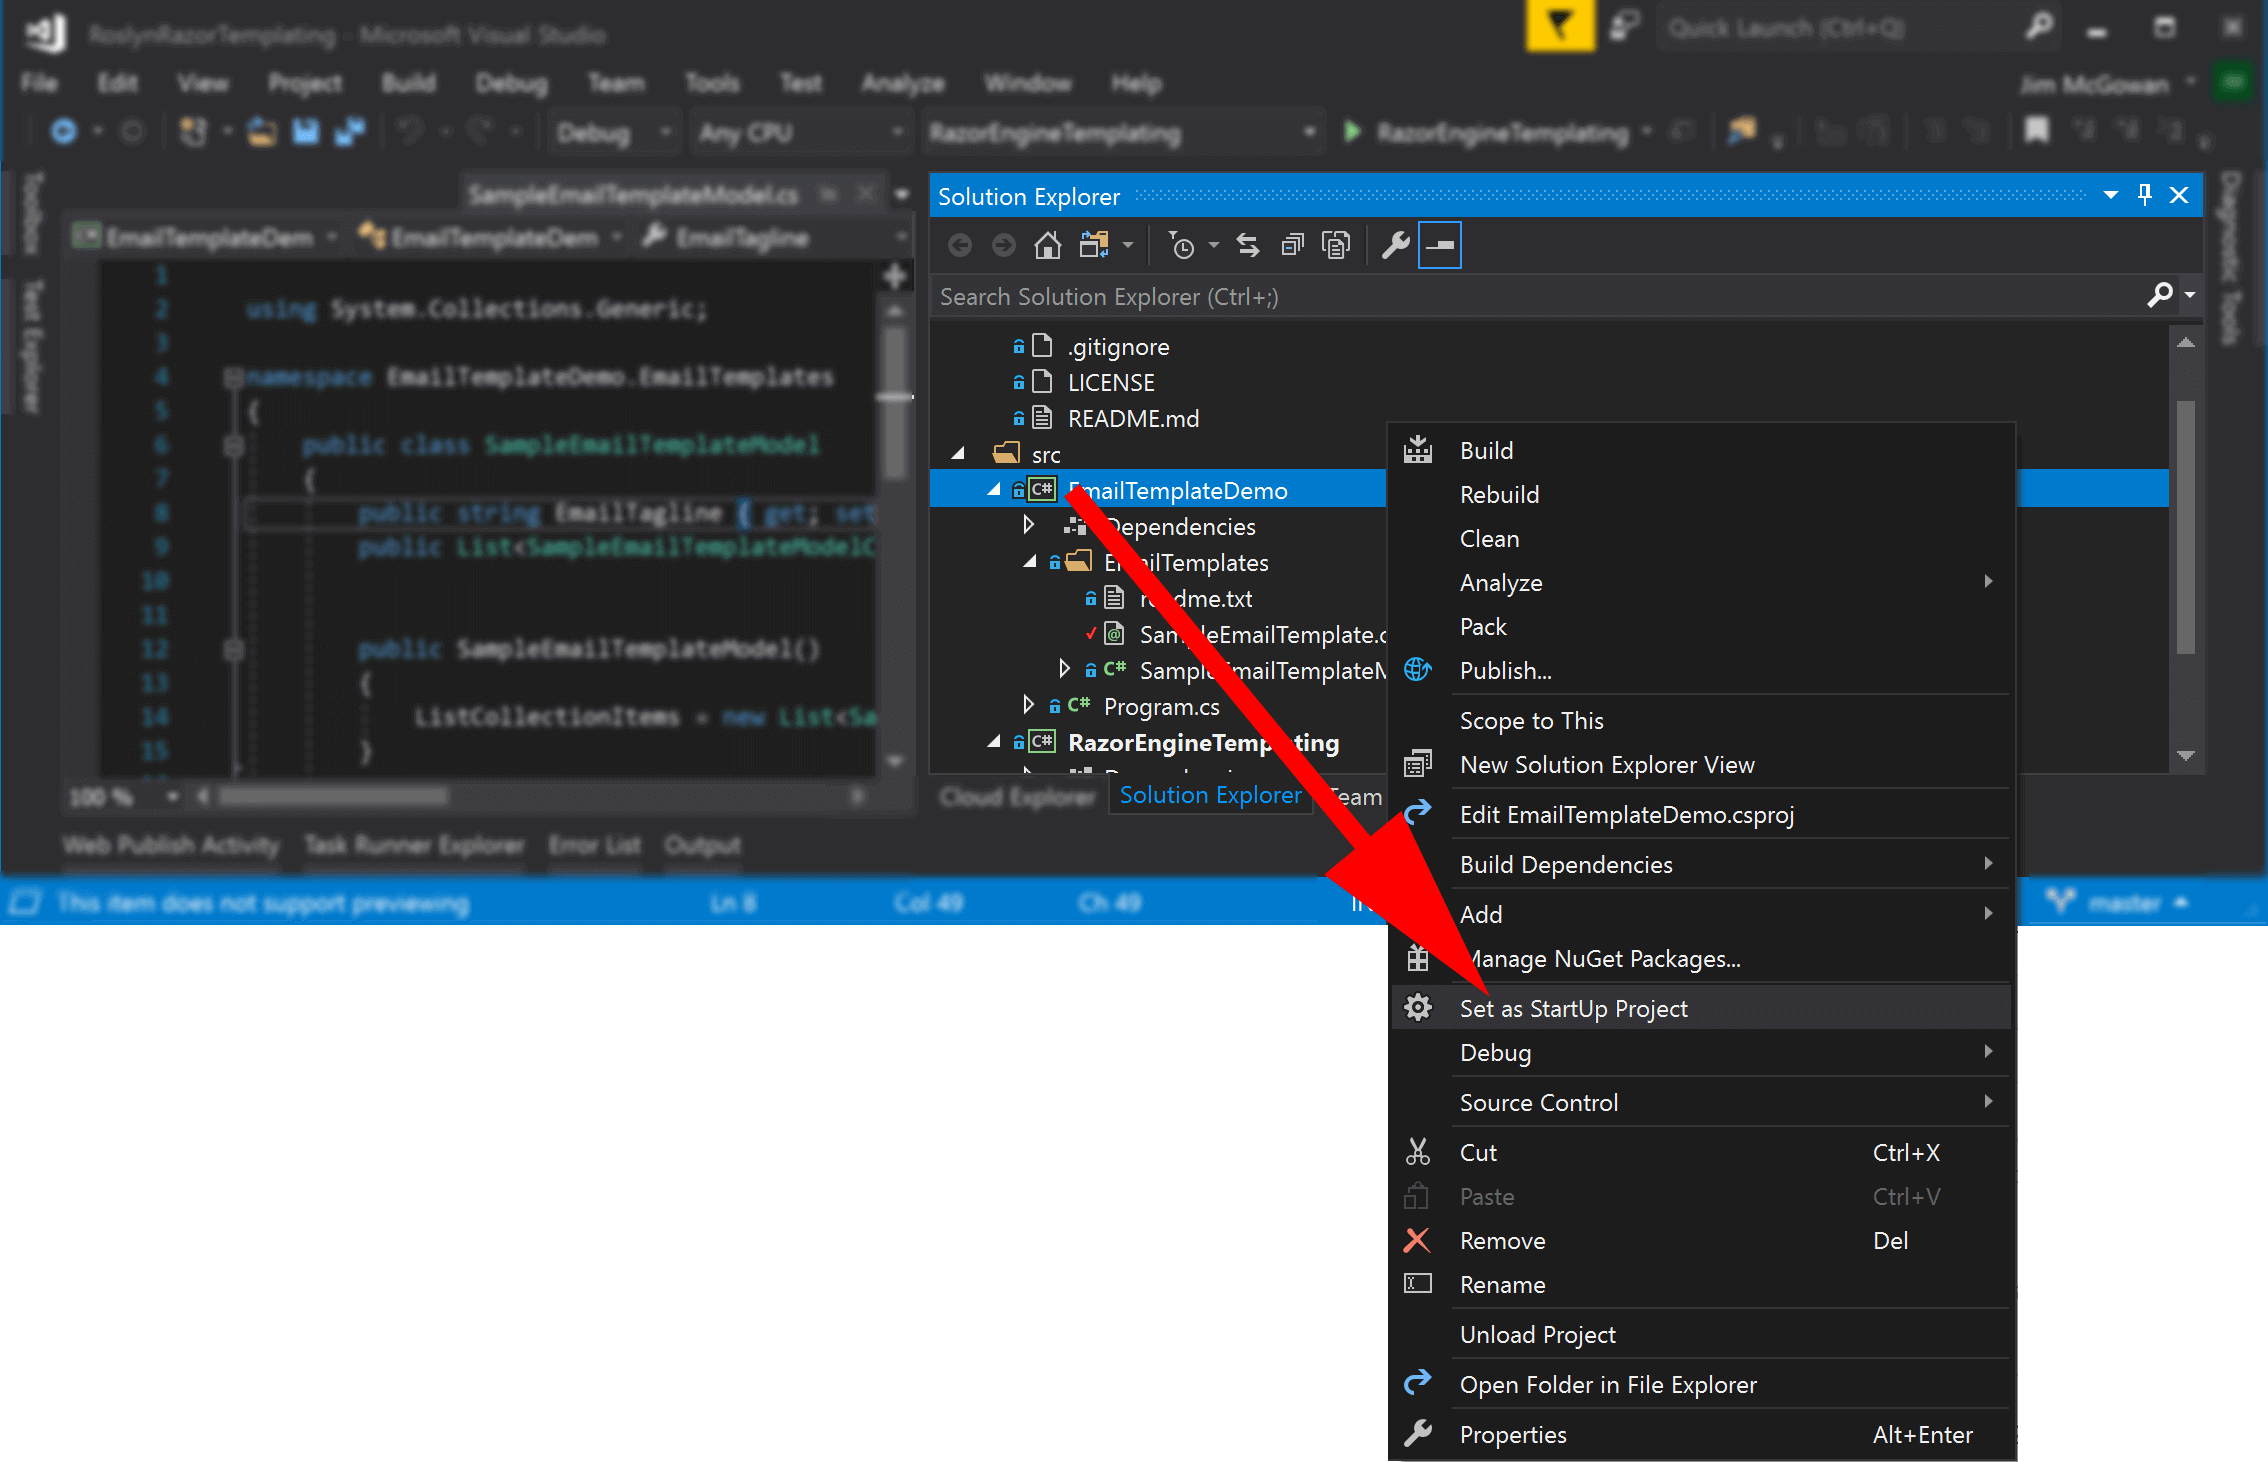This screenshot has height=1462, width=2268.
Task: Open the Any CPU platform dropdown
Action: (x=800, y=133)
